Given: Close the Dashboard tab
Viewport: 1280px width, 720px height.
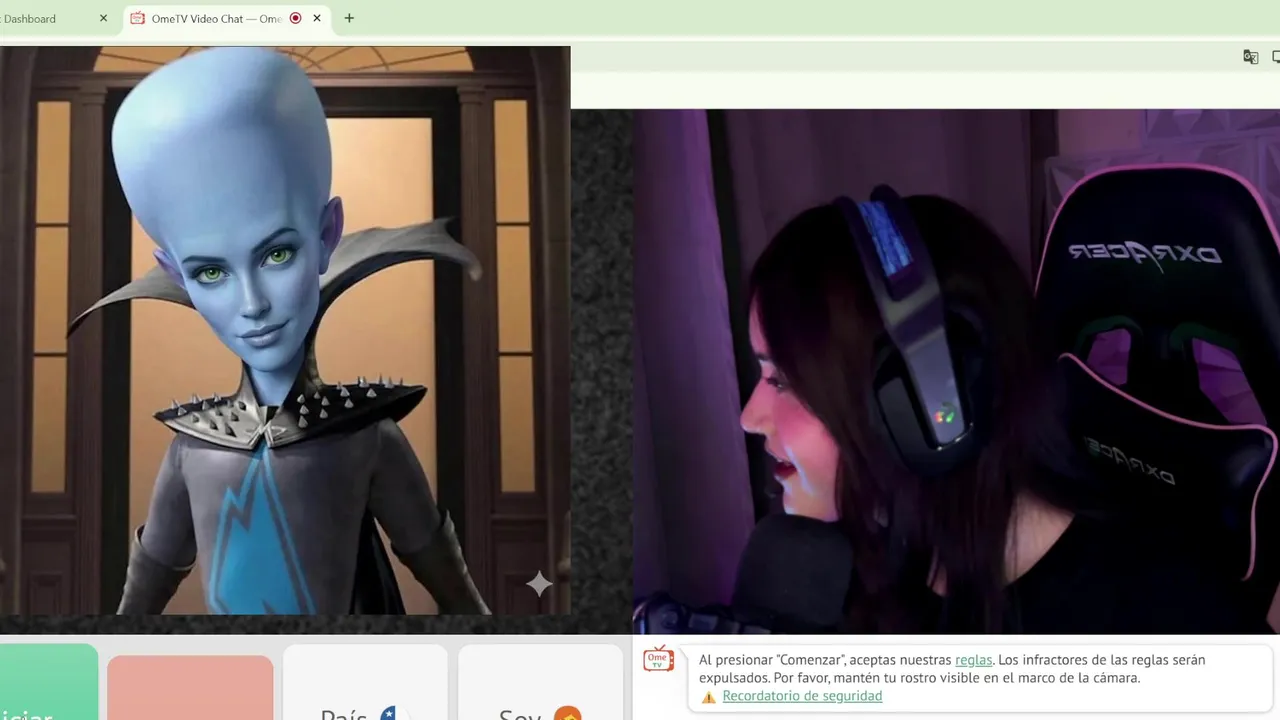Looking at the screenshot, I should (x=103, y=18).
